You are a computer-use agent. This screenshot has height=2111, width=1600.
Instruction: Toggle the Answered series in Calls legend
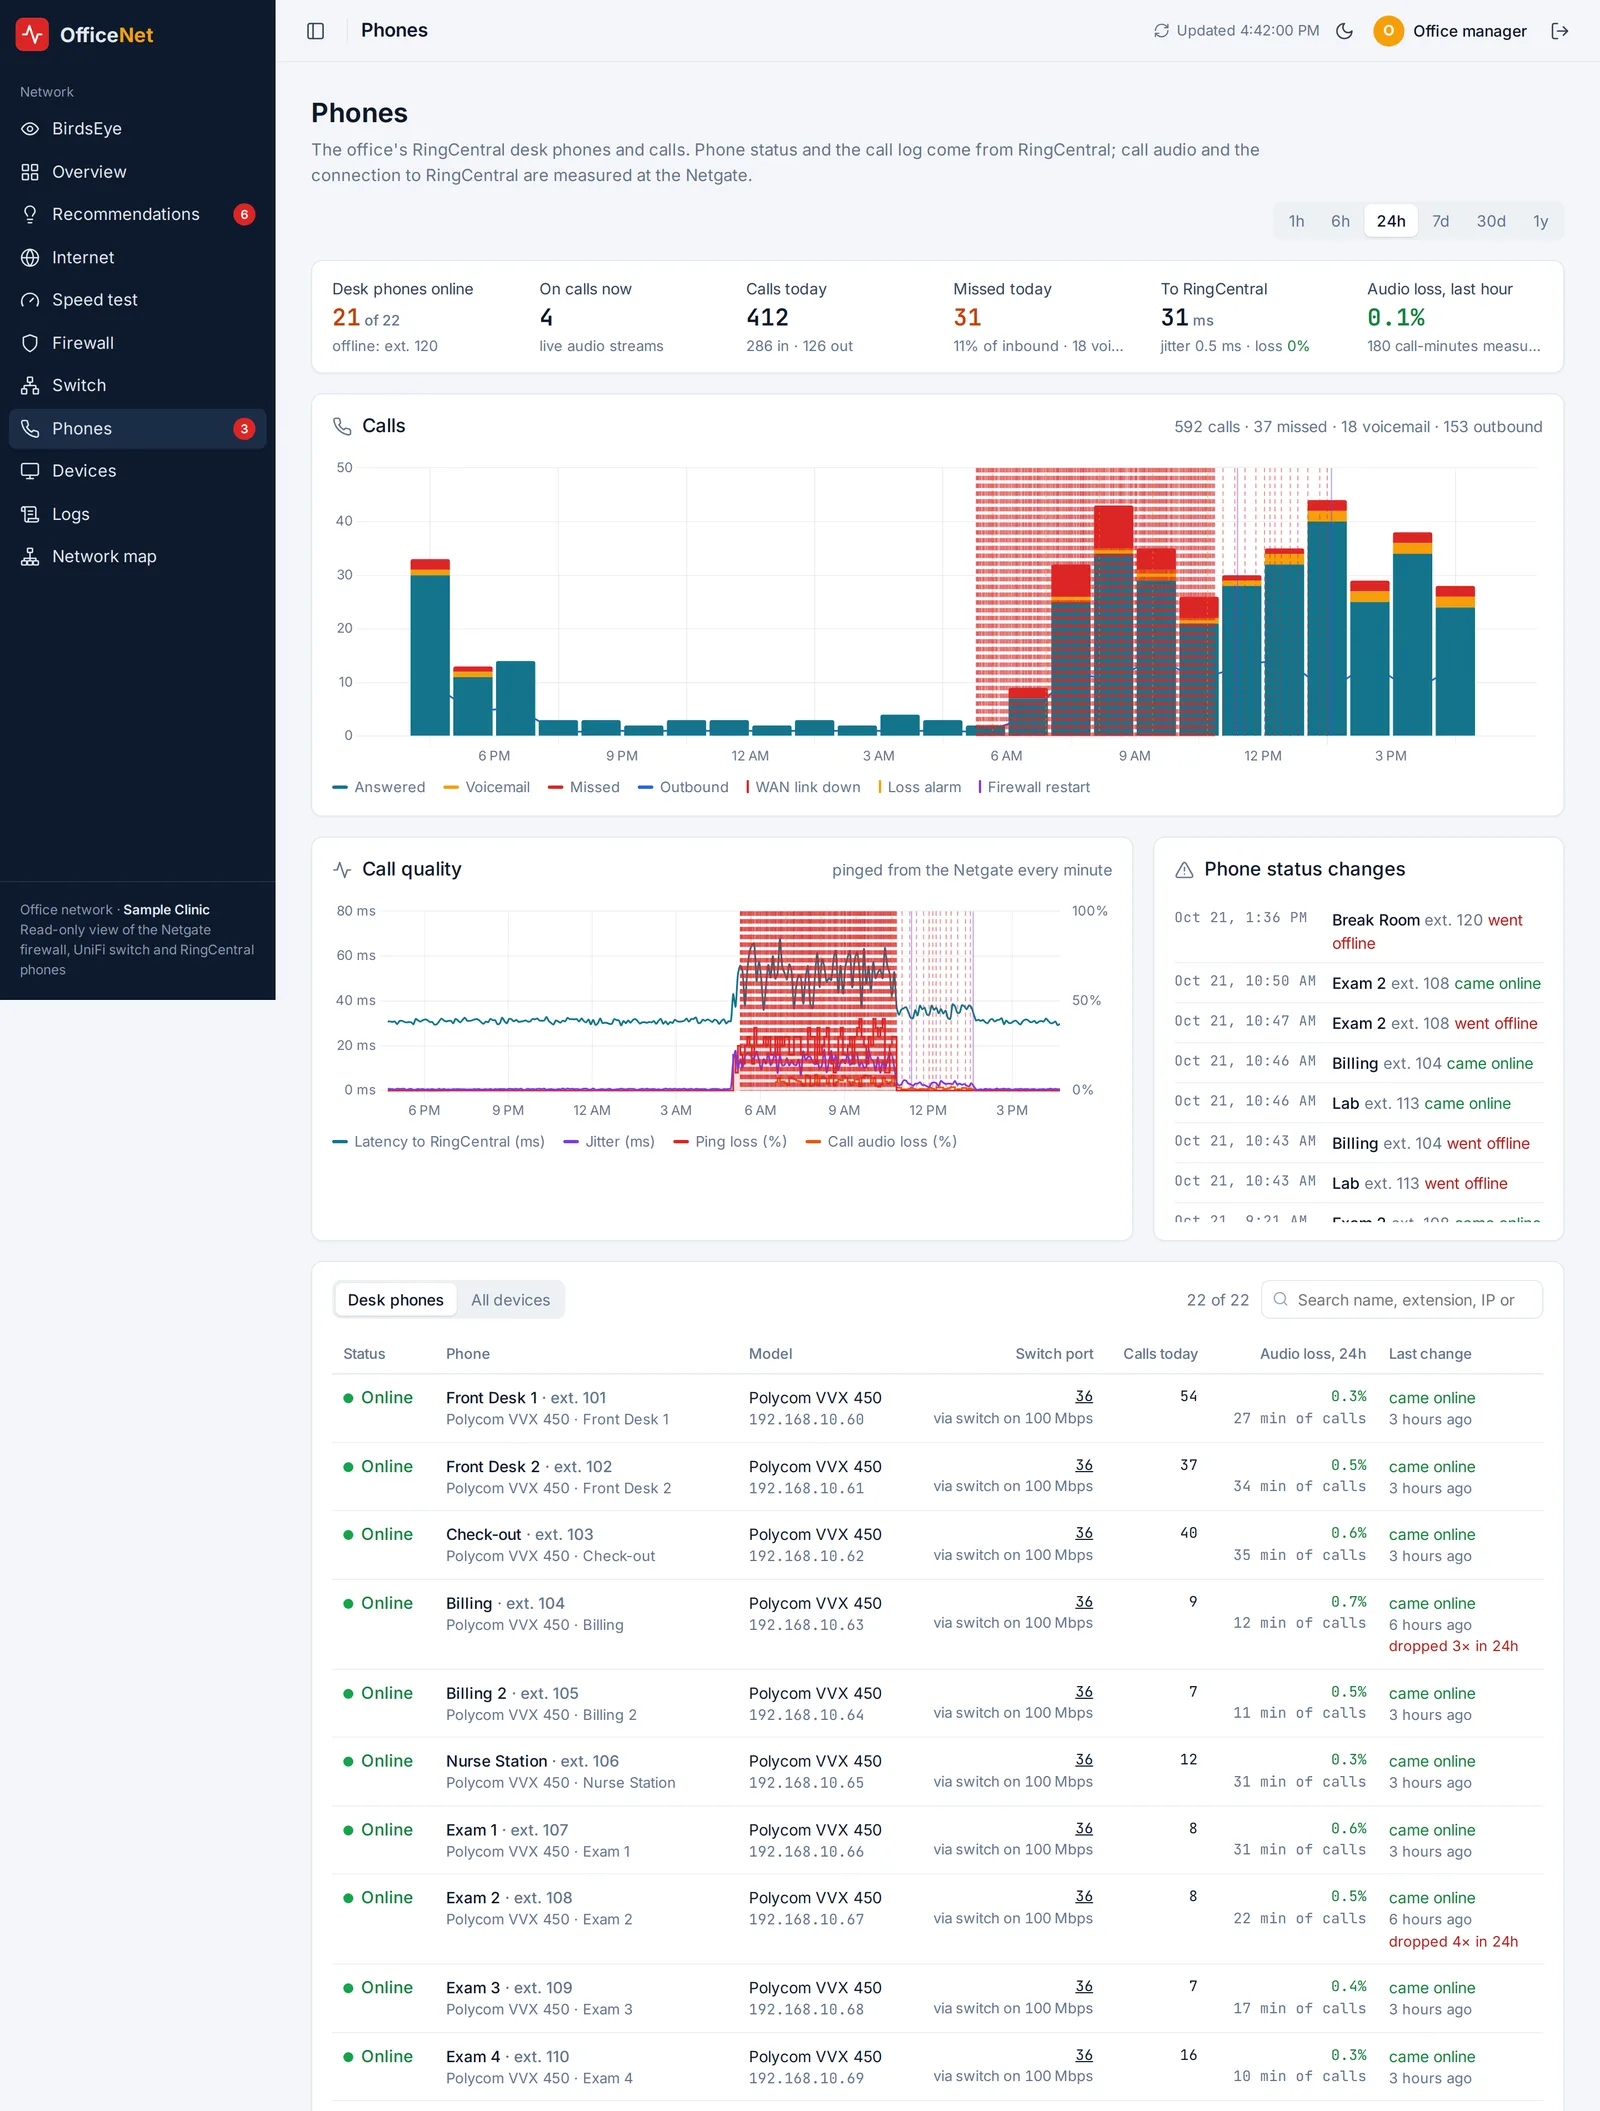pos(379,787)
